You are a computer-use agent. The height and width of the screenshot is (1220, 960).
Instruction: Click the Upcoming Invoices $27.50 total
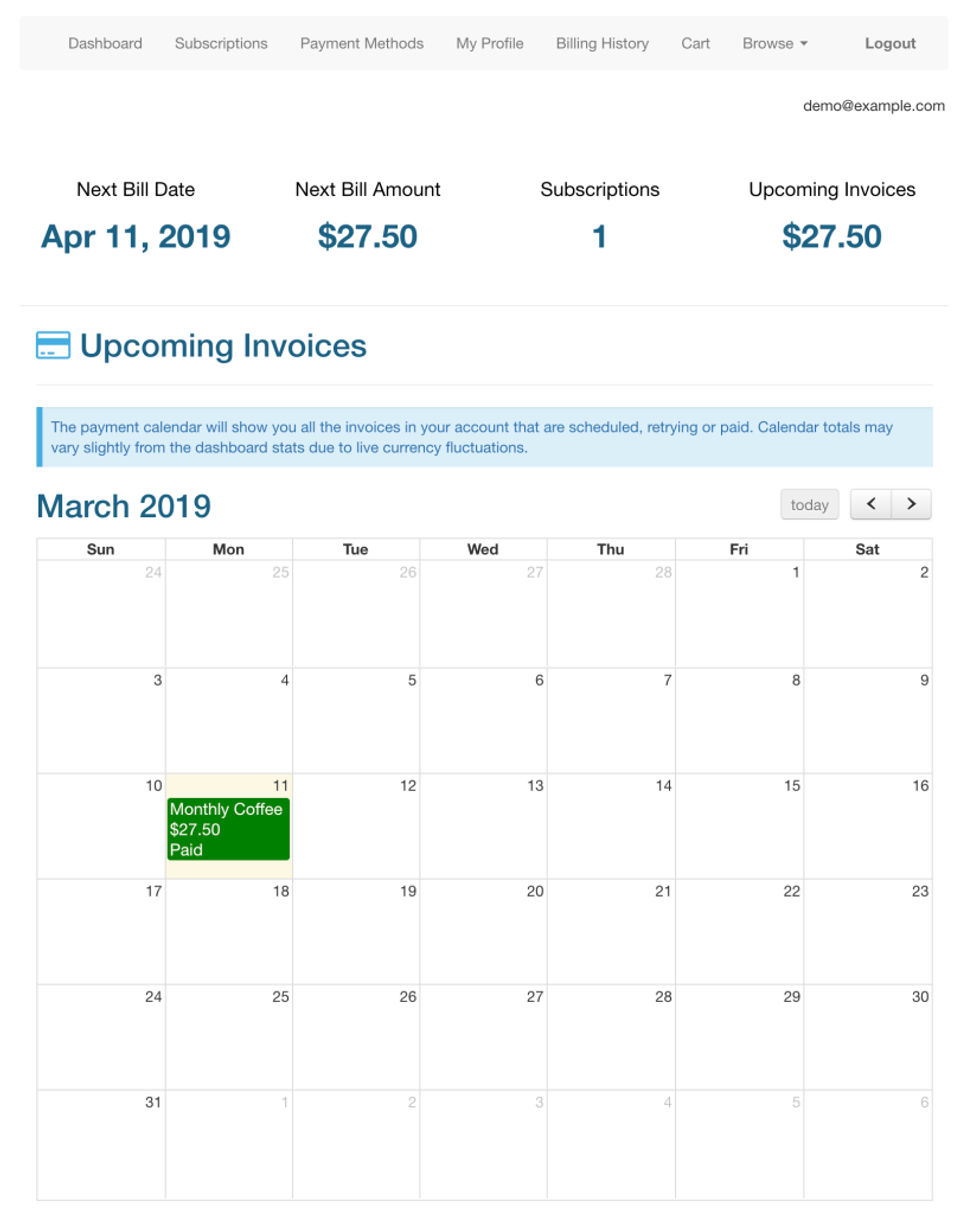832,237
